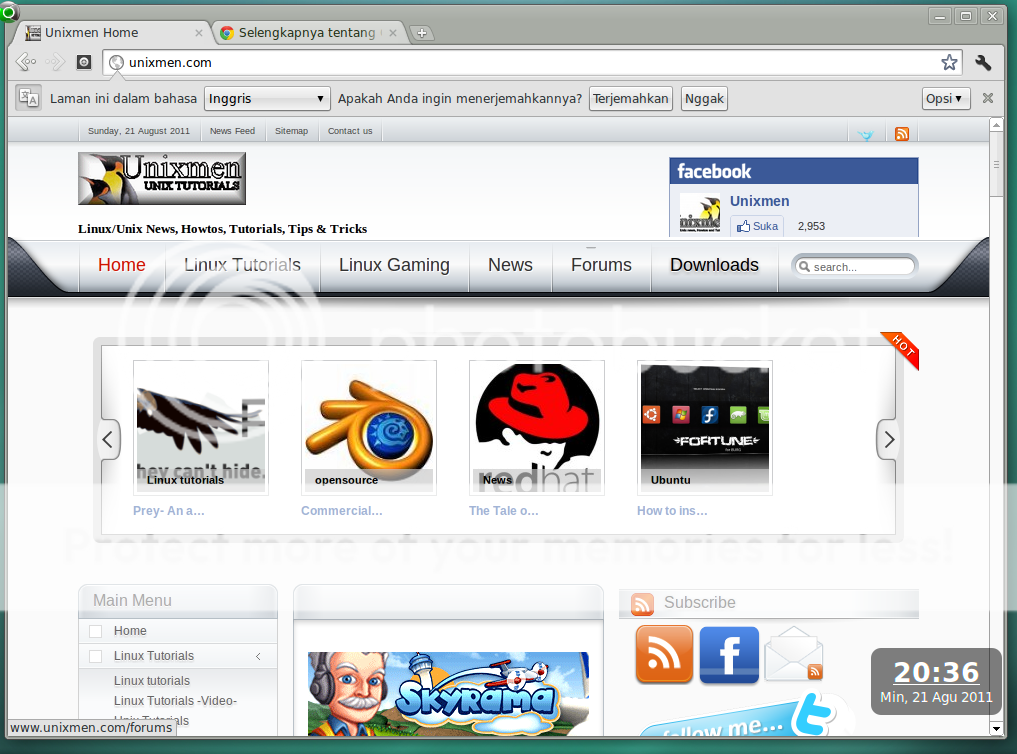Switch to the Selengkapnya tentang tab
The width and height of the screenshot is (1017, 754).
309,32
